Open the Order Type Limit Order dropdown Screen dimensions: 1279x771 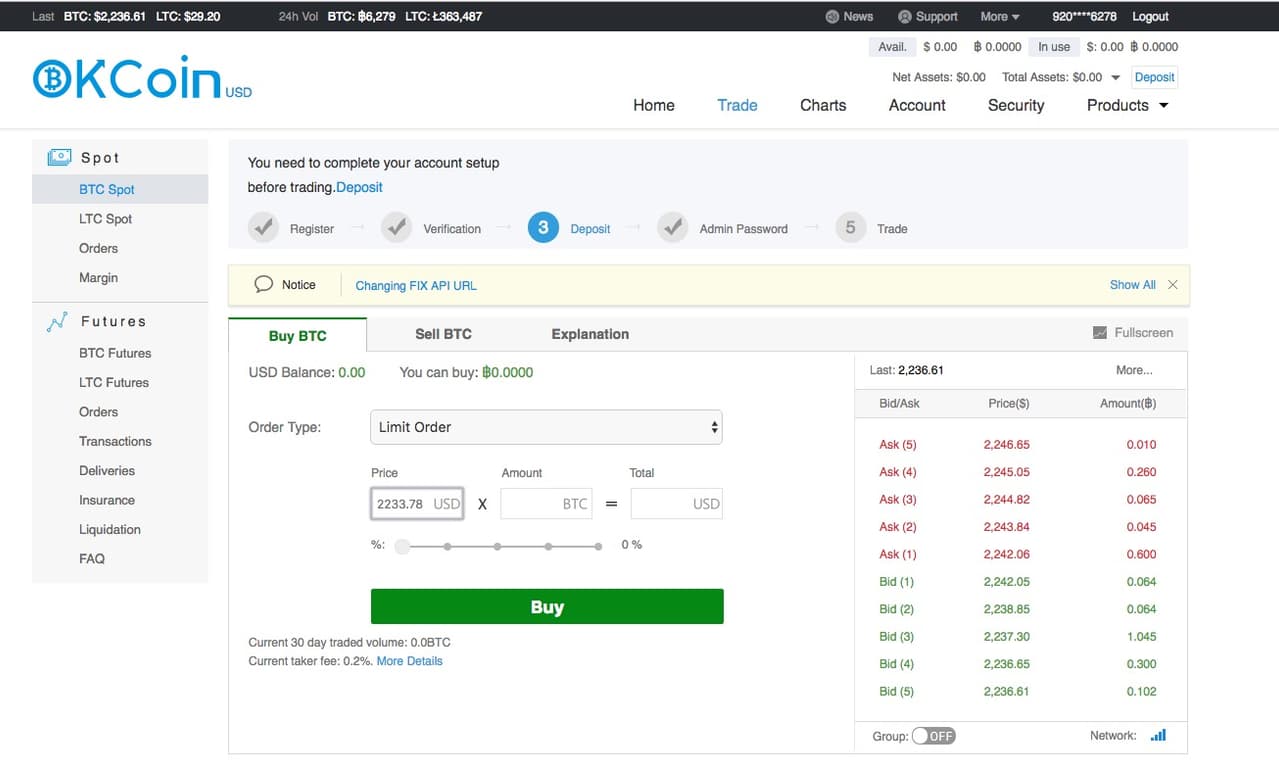[x=546, y=427]
